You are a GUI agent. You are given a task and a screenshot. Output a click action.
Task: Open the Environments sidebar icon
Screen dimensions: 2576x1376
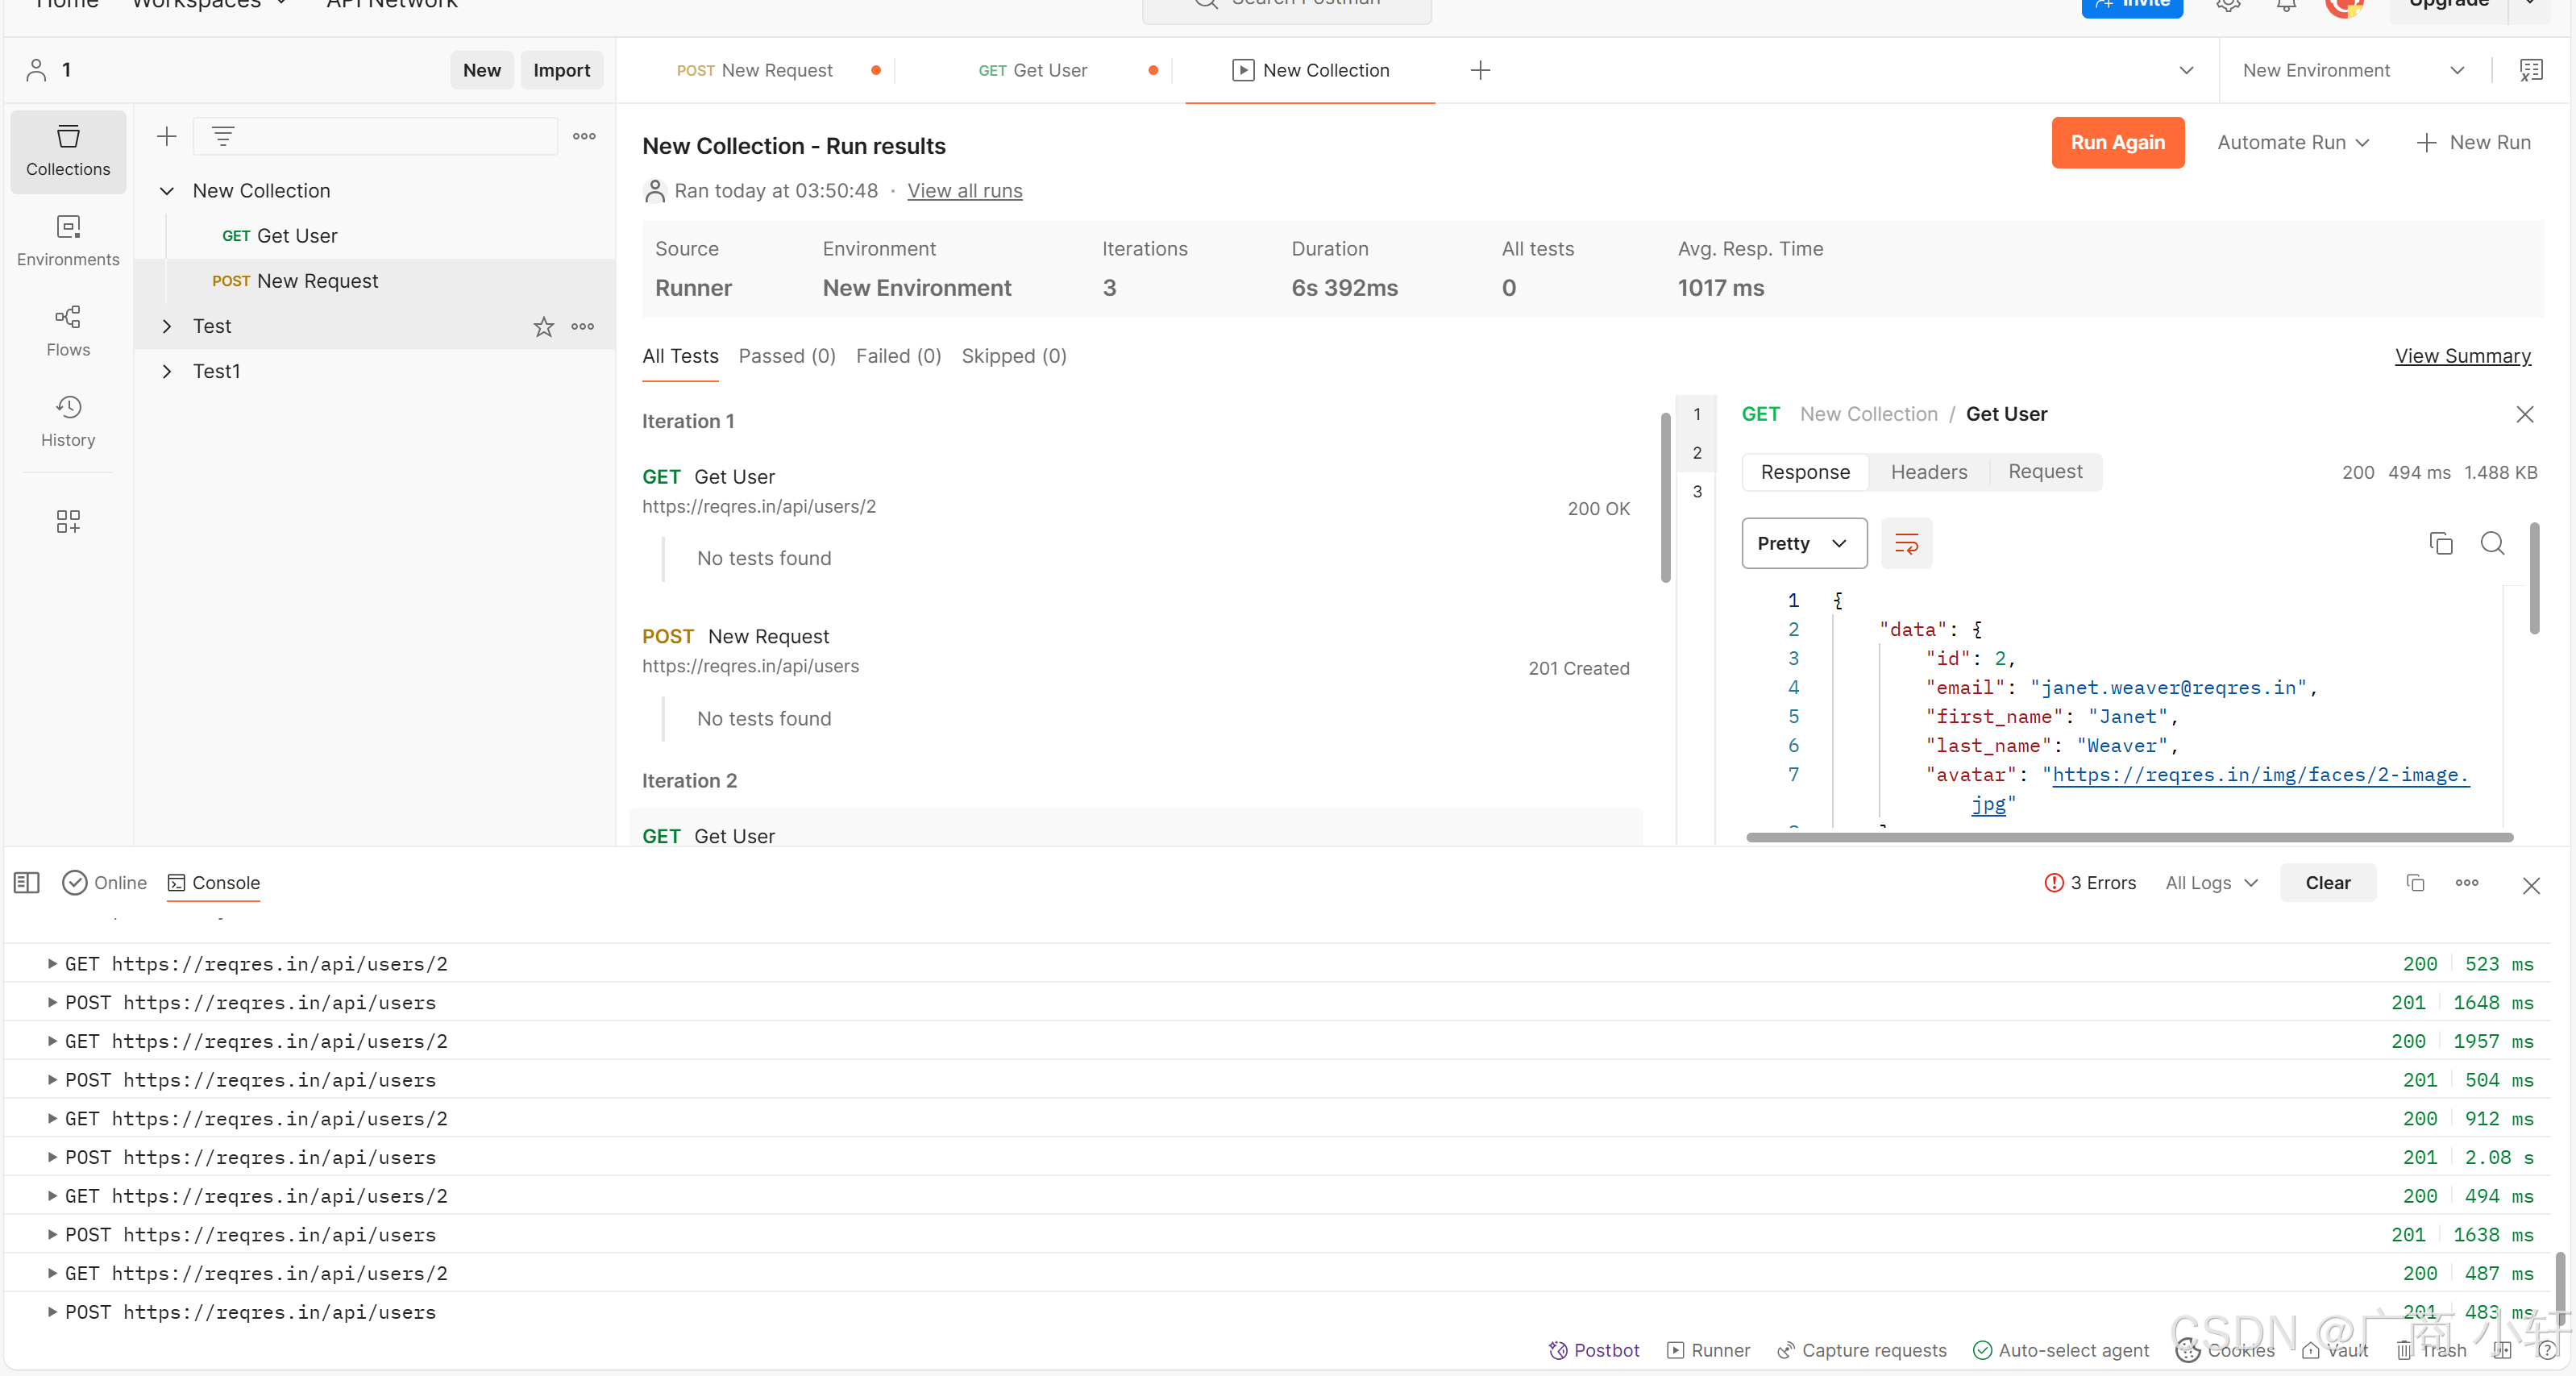[68, 241]
